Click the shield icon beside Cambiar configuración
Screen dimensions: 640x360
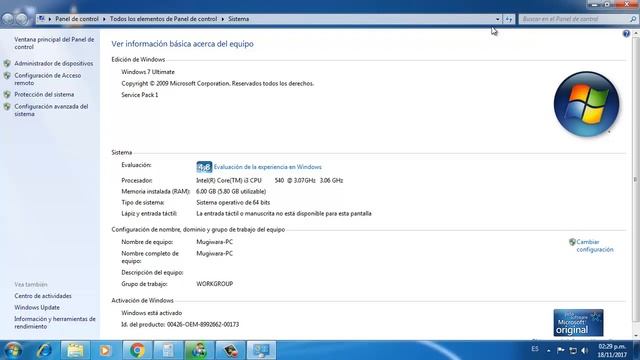[572, 242]
